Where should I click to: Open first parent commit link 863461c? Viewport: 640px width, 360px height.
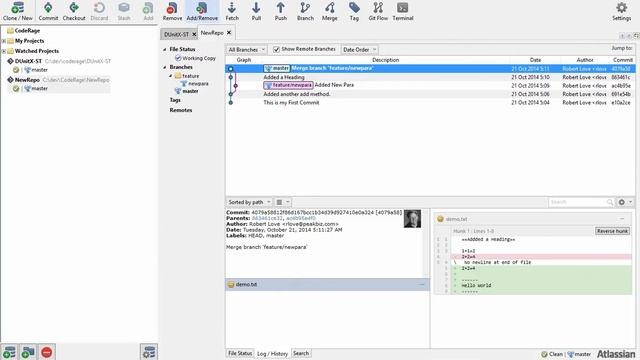coord(267,218)
